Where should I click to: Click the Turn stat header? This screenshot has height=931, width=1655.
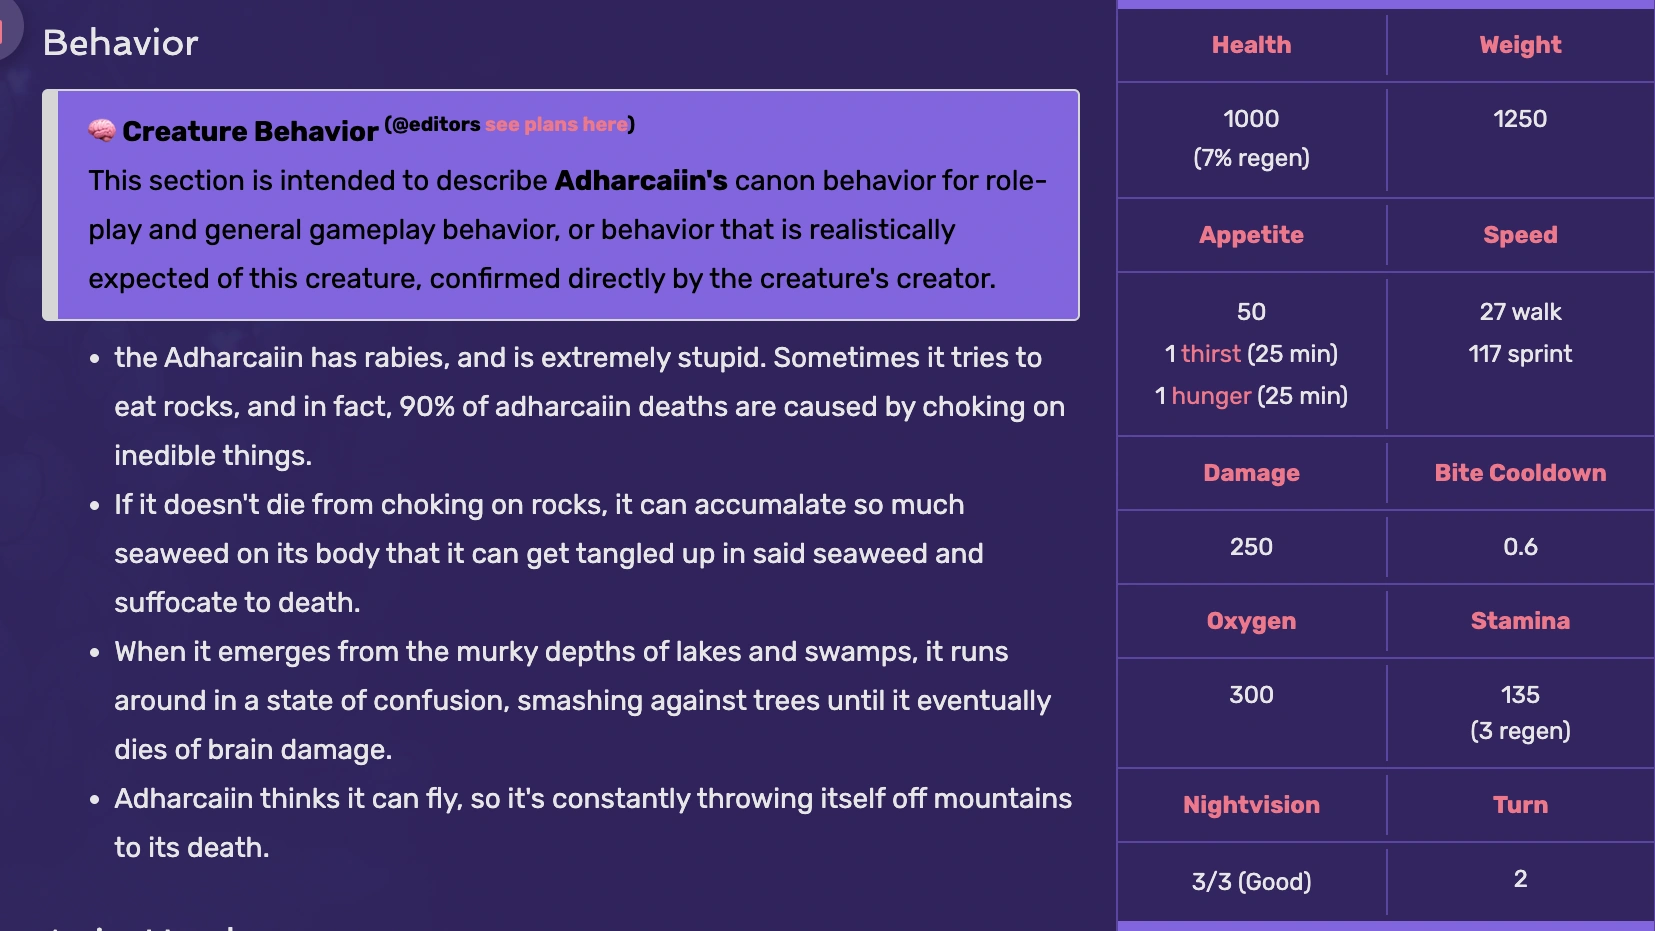1520,805
